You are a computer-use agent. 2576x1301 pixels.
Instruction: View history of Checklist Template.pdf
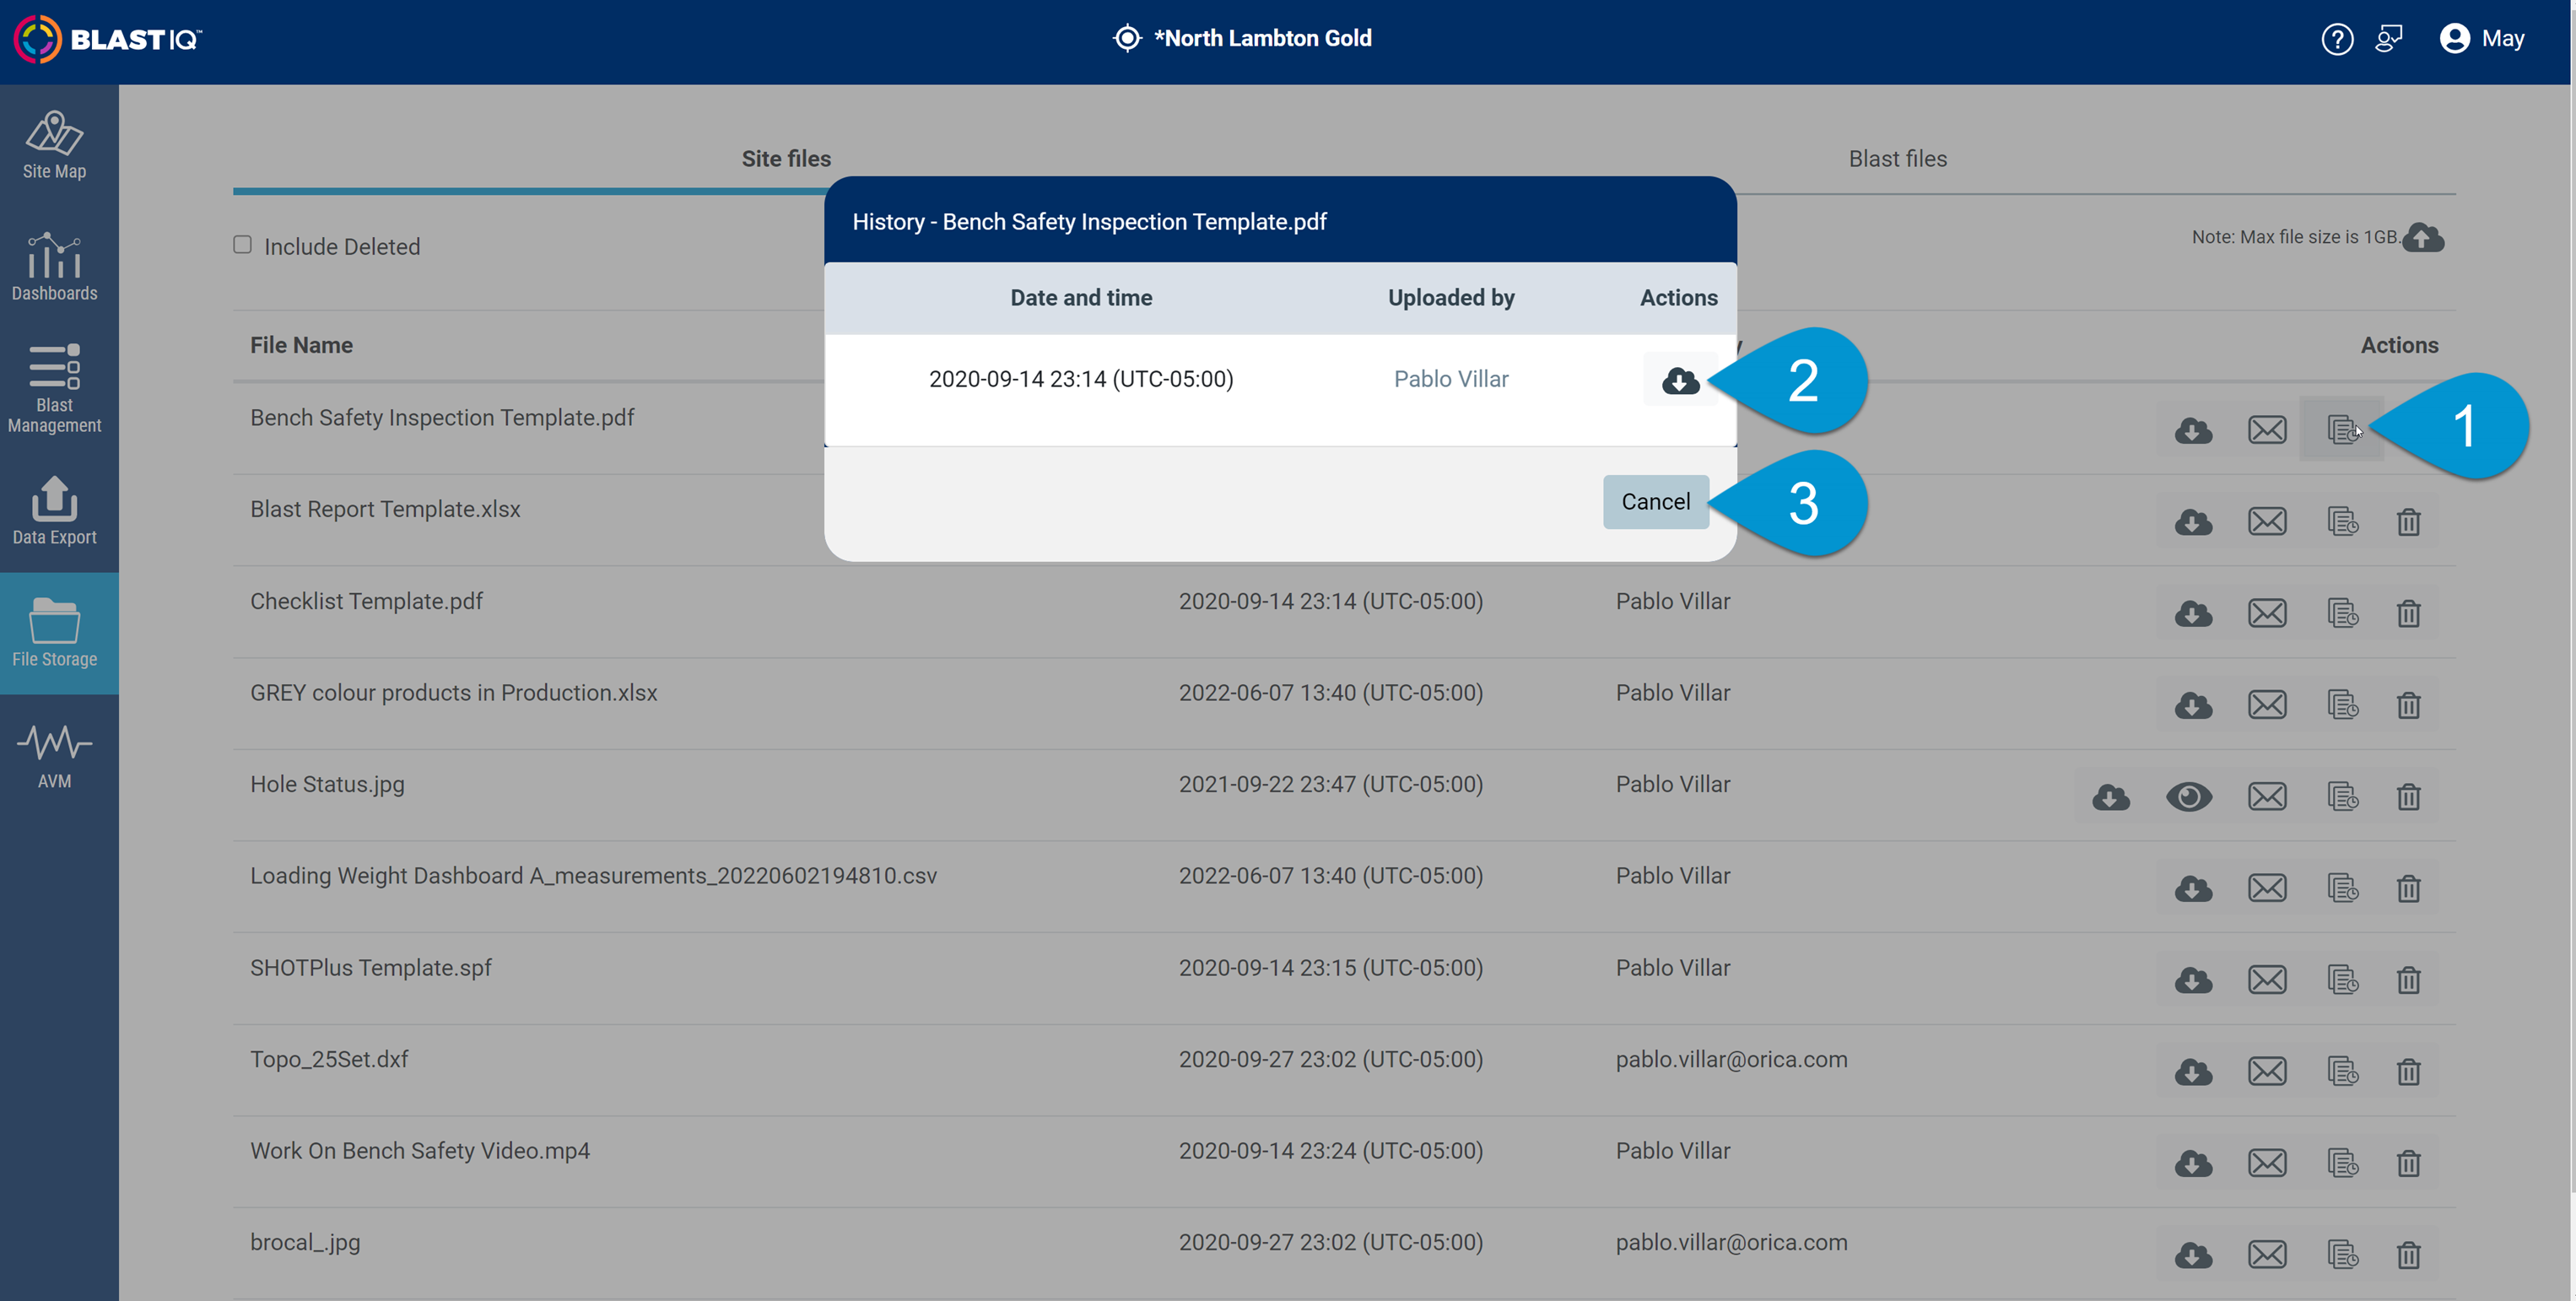tap(2342, 613)
